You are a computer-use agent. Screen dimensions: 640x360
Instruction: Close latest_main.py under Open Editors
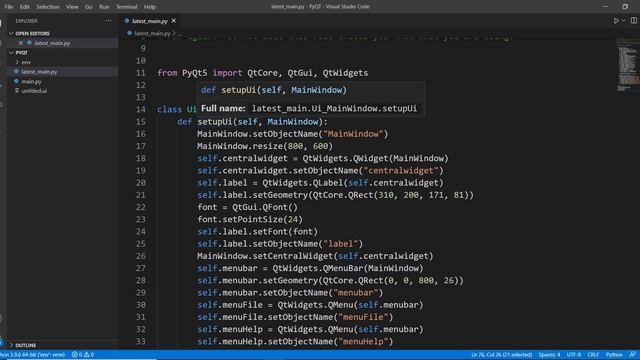pyautogui.click(x=21, y=43)
